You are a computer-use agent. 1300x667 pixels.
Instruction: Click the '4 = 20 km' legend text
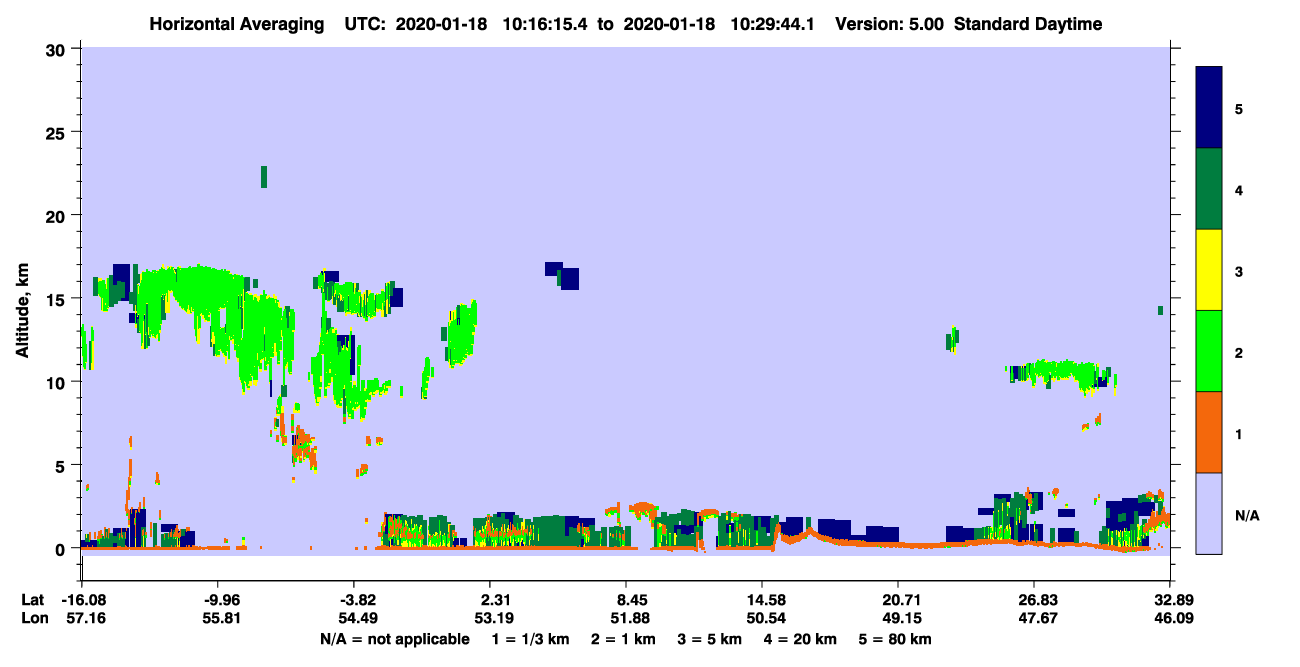[800, 639]
